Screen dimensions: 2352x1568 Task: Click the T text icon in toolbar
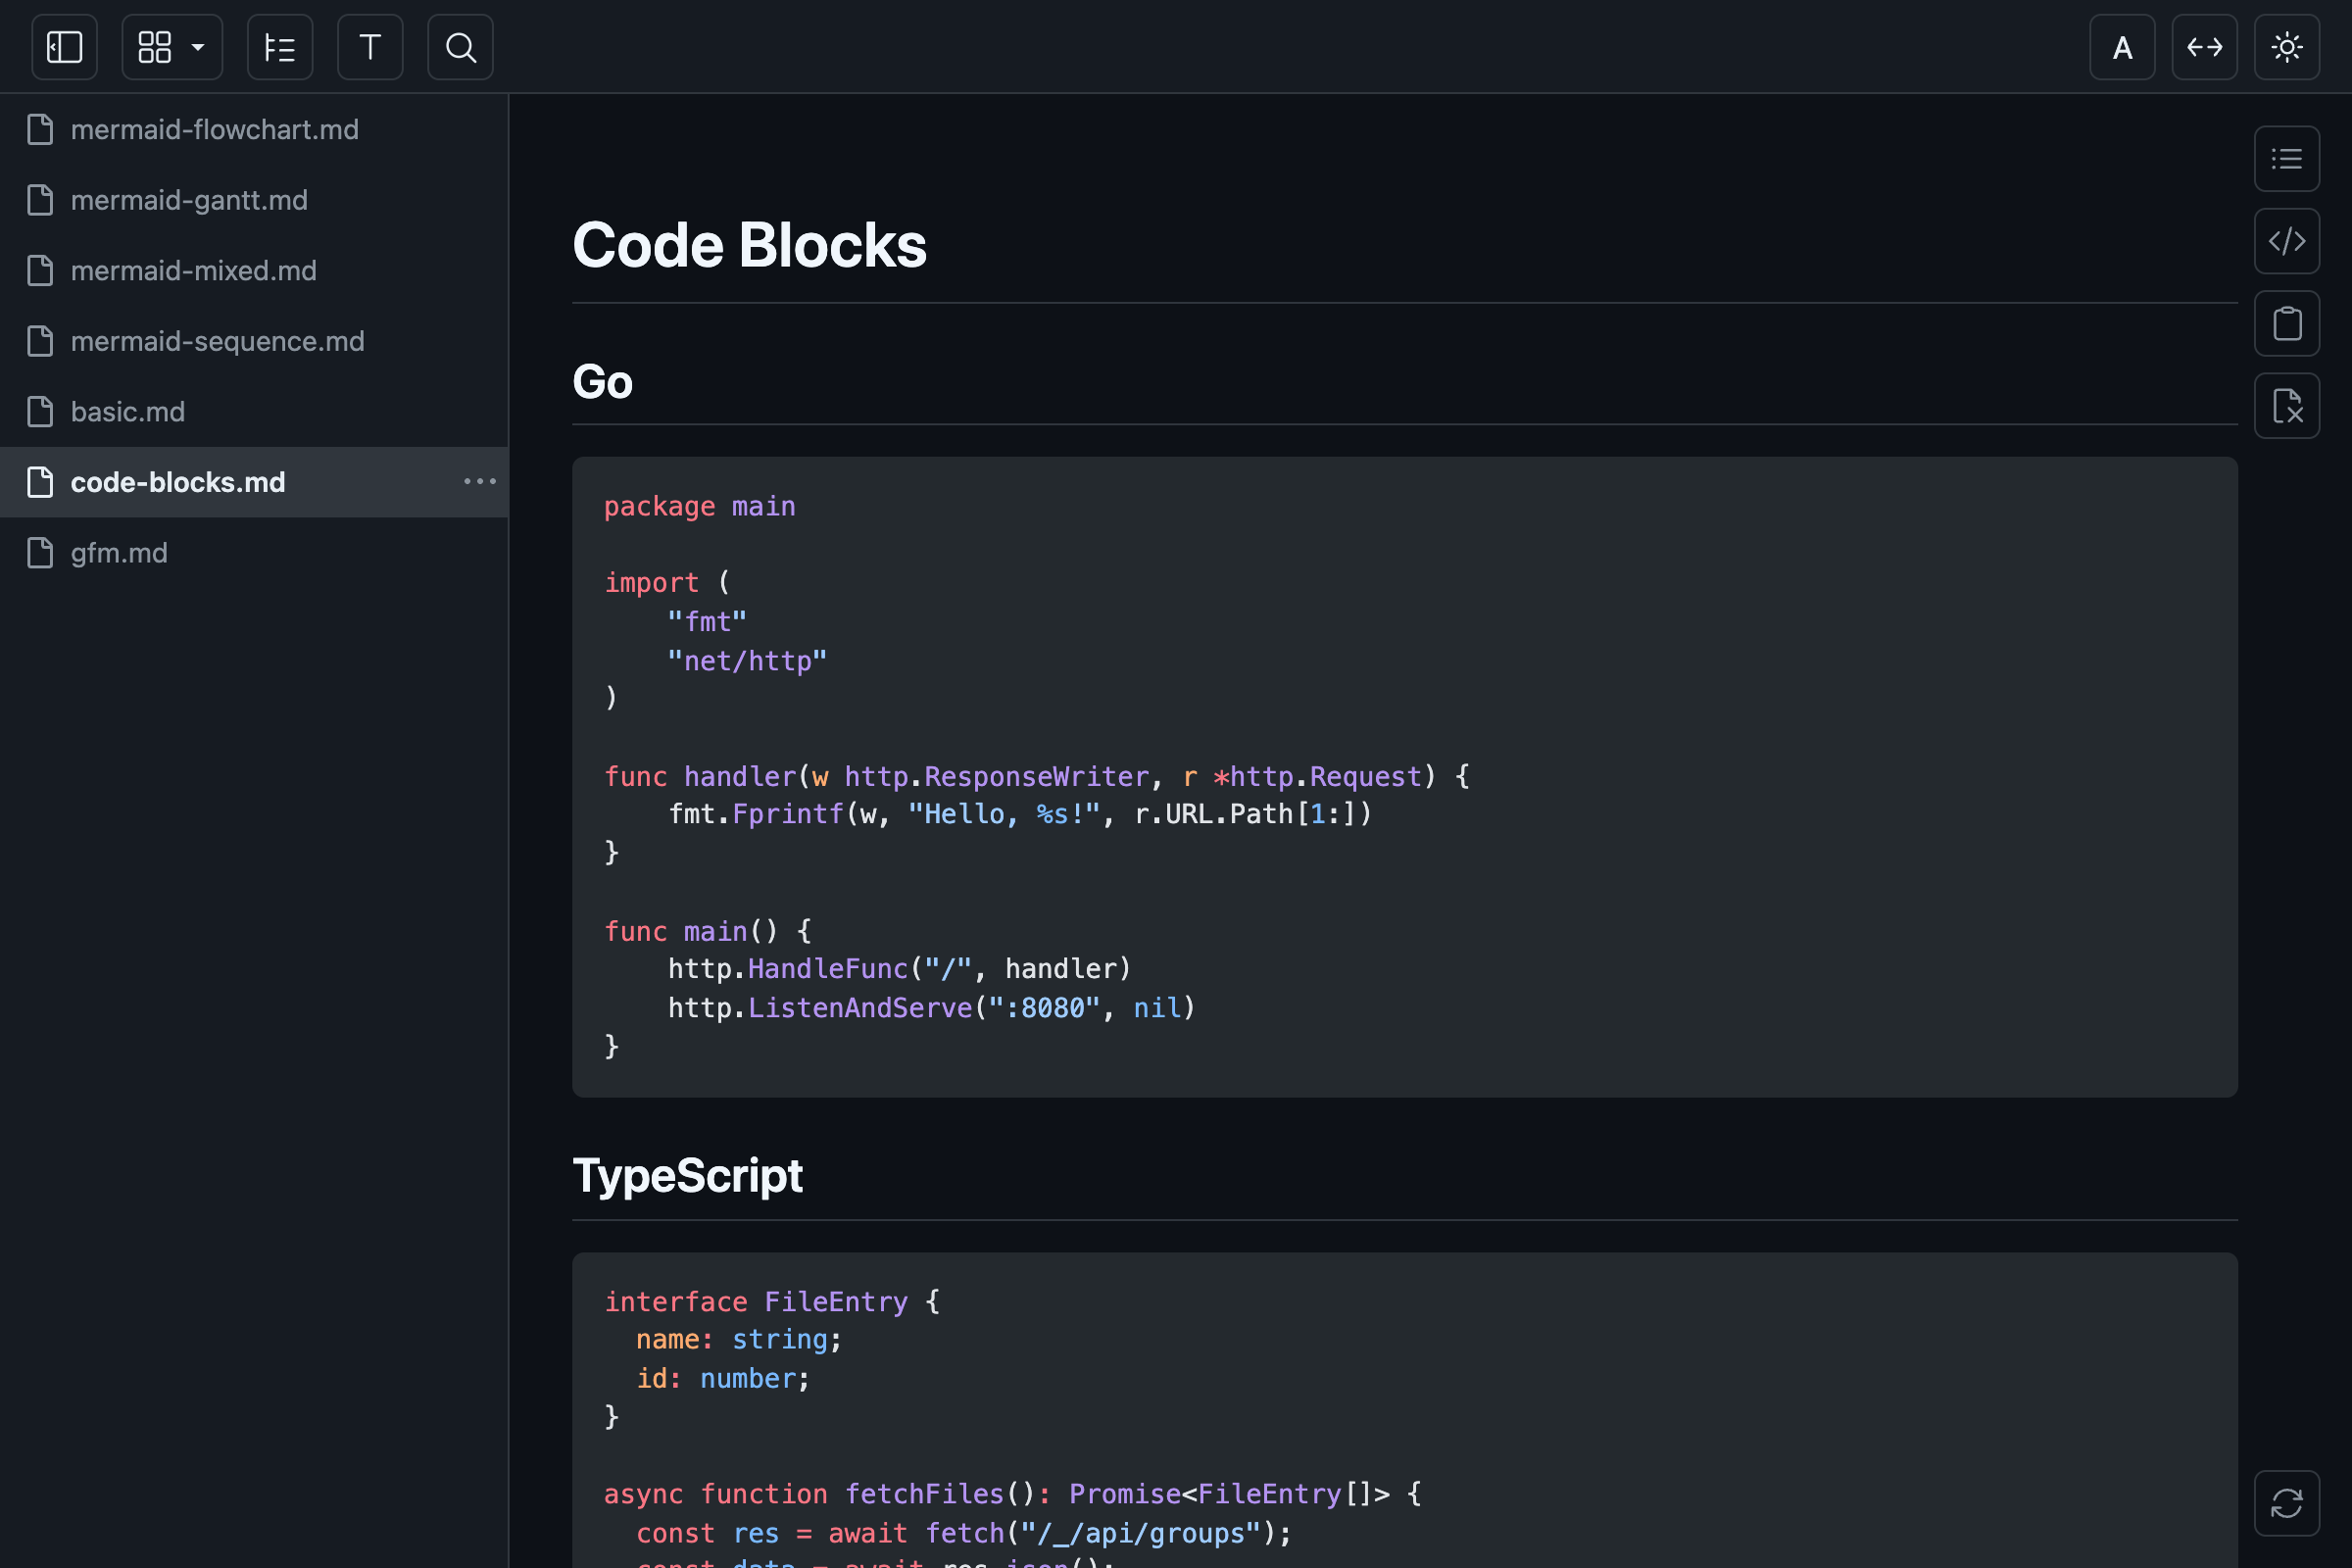tap(370, 47)
